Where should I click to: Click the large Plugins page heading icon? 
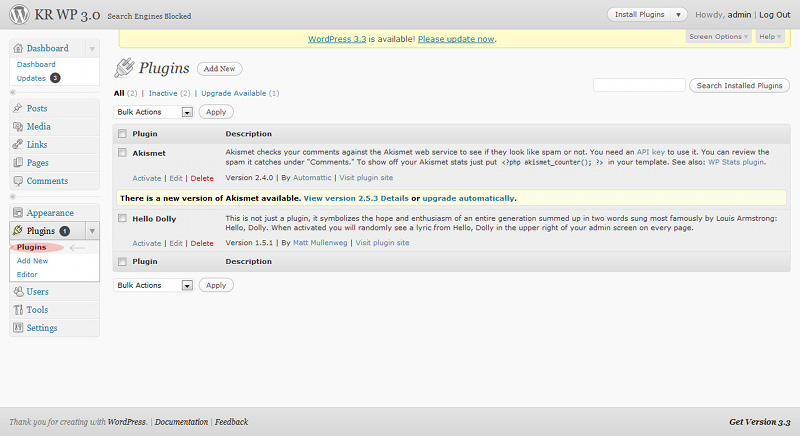coord(124,67)
